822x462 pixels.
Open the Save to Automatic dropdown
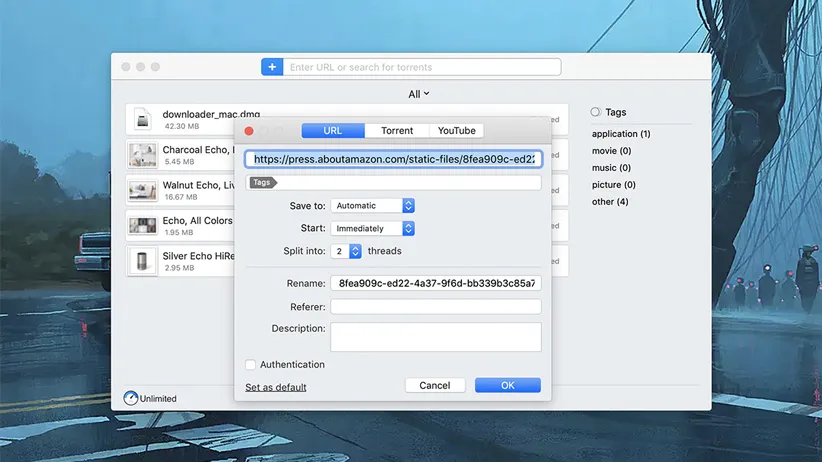coord(372,206)
